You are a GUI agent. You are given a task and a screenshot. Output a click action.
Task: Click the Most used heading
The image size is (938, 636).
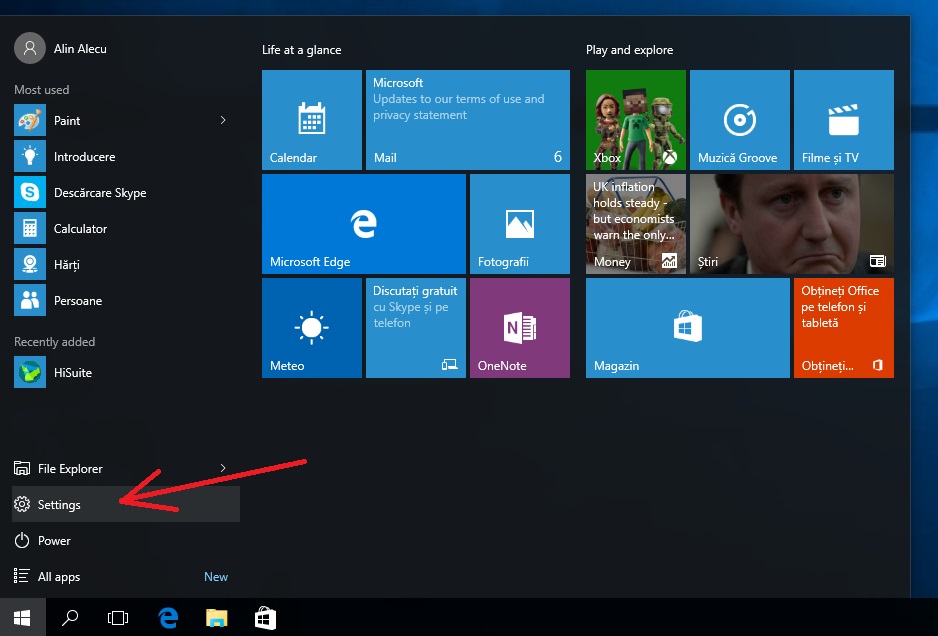coord(42,90)
